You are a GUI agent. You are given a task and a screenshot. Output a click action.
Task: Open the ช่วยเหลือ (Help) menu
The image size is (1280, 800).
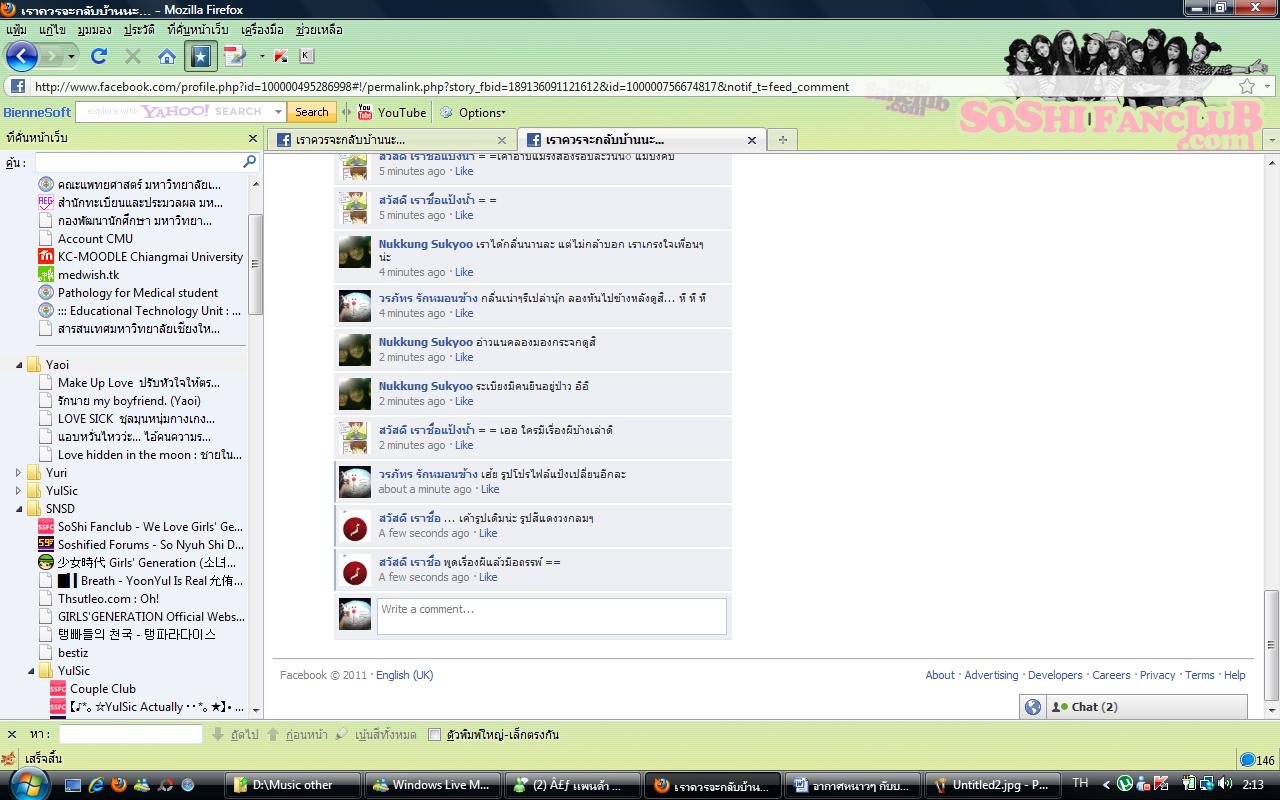(x=319, y=30)
